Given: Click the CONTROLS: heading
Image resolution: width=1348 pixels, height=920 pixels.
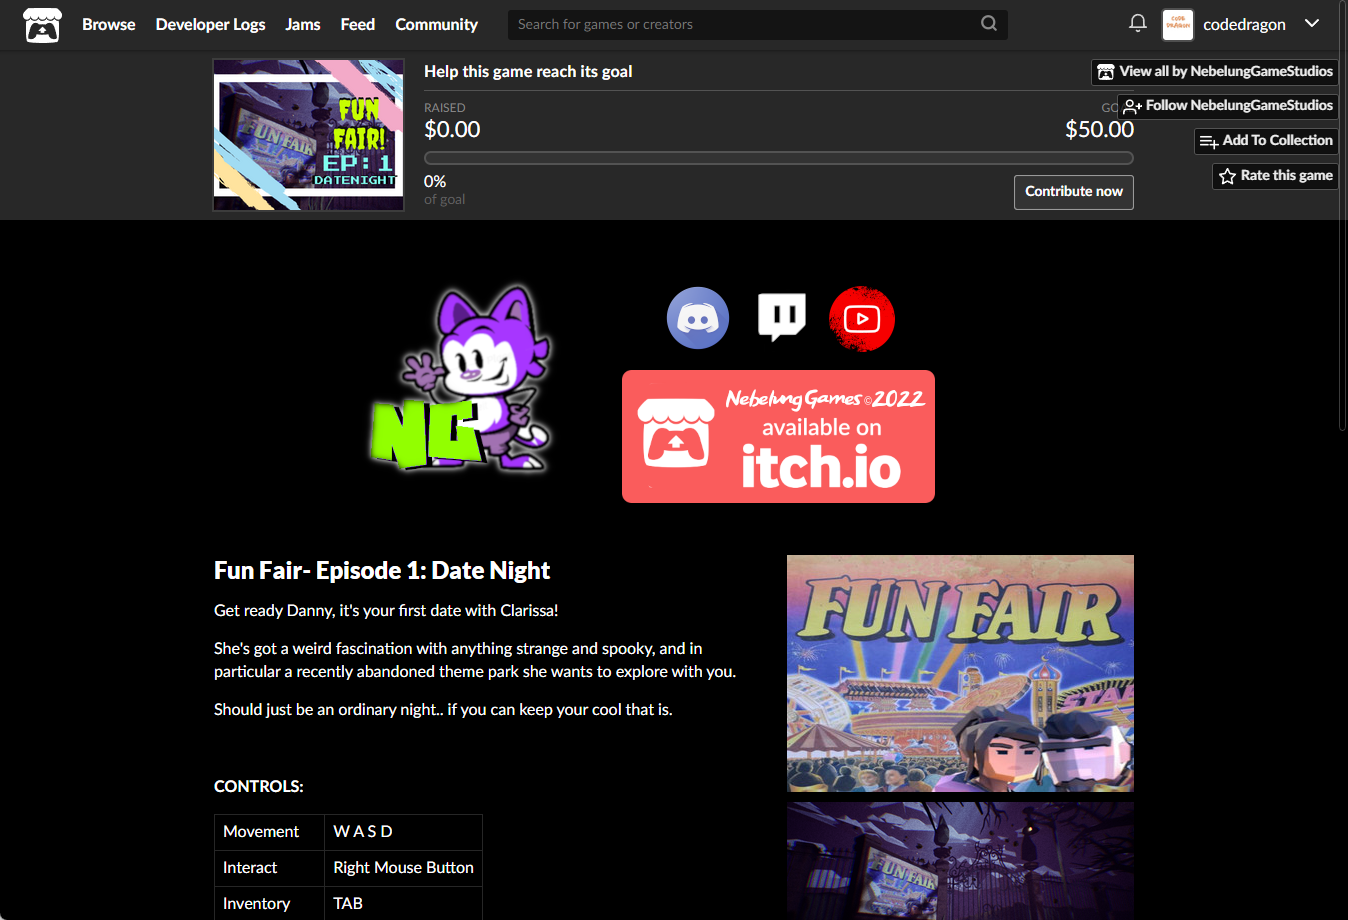Looking at the screenshot, I should [x=259, y=787].
